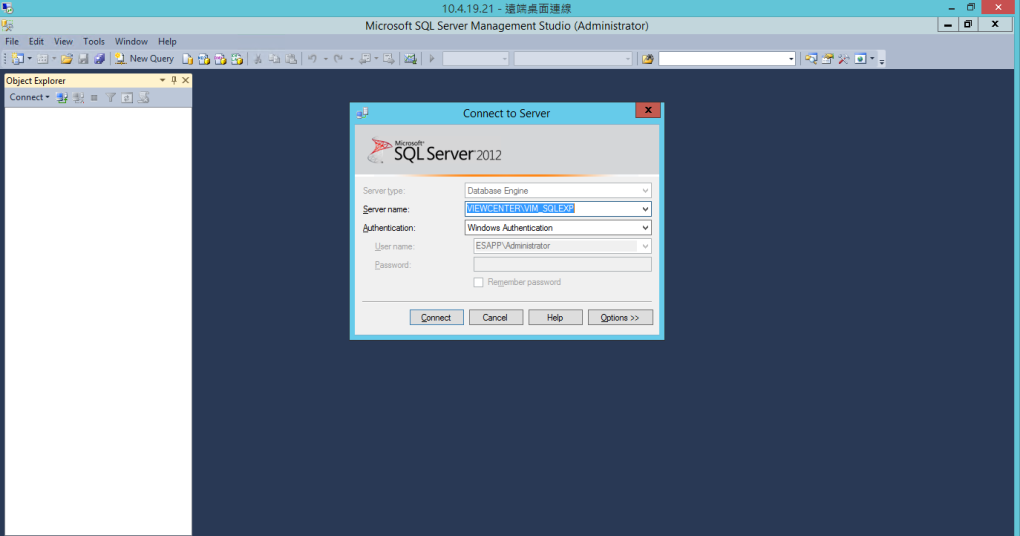Click the Save disk icon
The height and width of the screenshot is (536, 1020).
(83, 59)
